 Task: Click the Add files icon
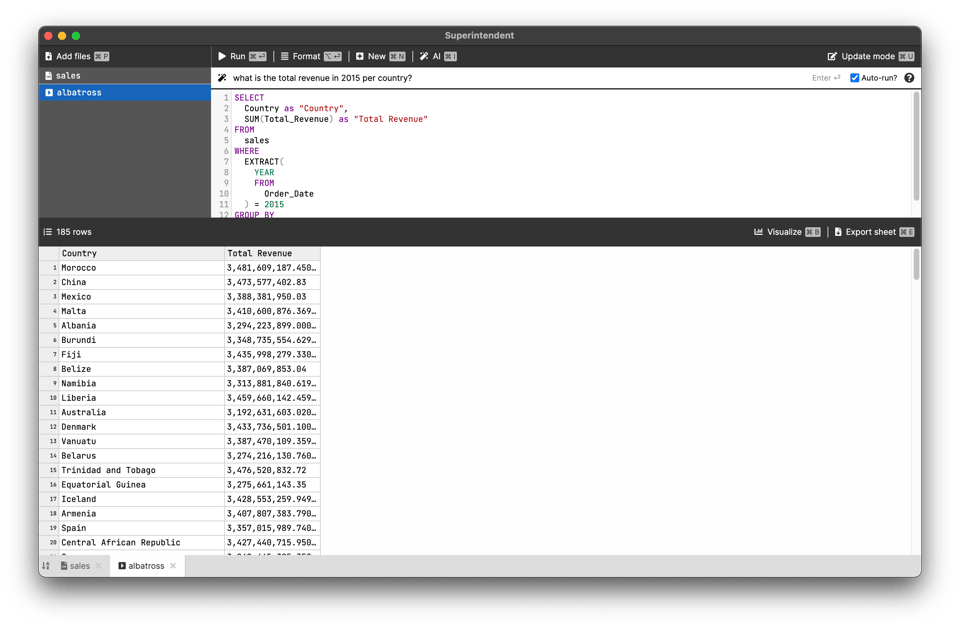tap(48, 57)
